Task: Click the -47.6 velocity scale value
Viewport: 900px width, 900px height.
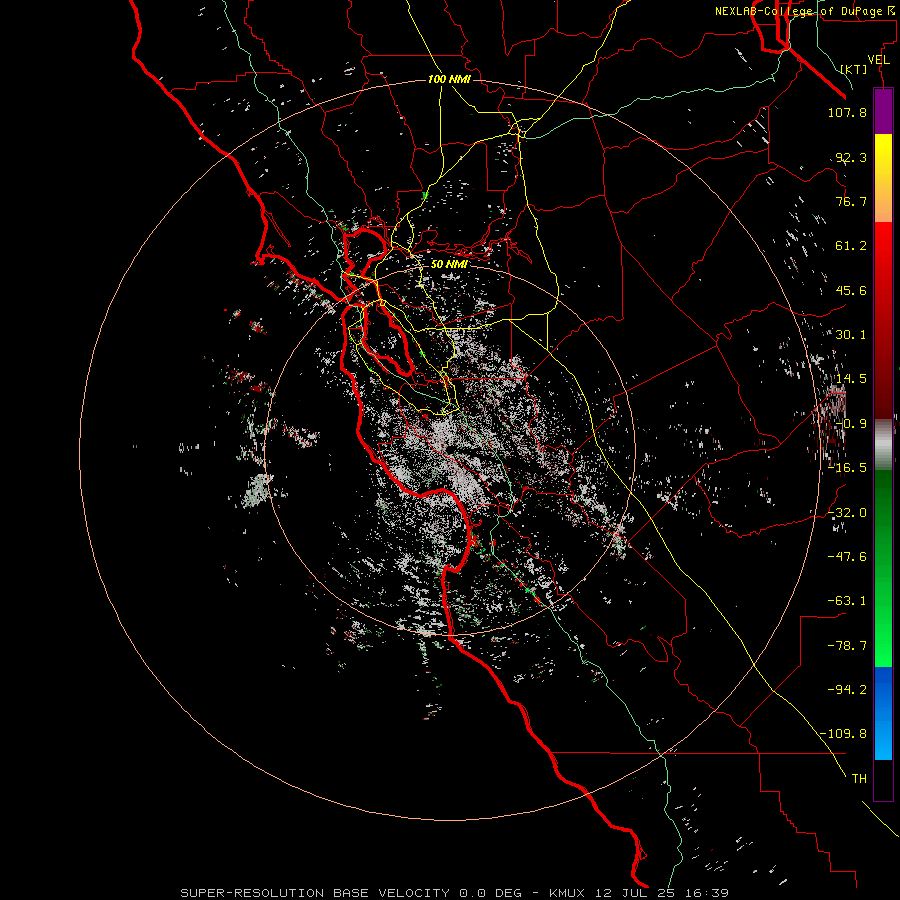Action: click(x=847, y=557)
